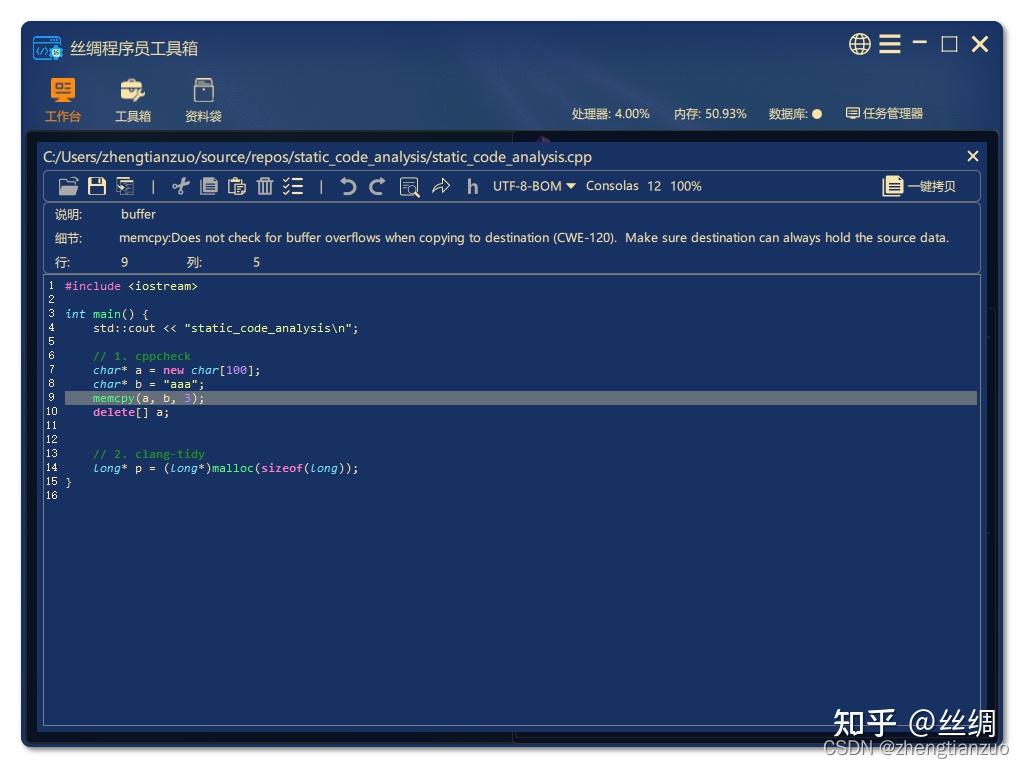
Task: Delete text via the trash icon
Action: 264,186
